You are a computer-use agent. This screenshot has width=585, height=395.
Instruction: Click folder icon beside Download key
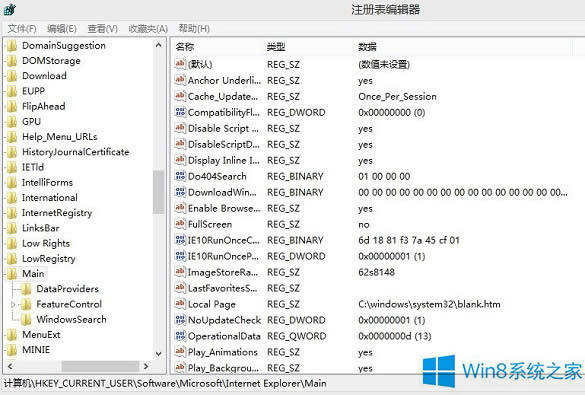point(12,76)
